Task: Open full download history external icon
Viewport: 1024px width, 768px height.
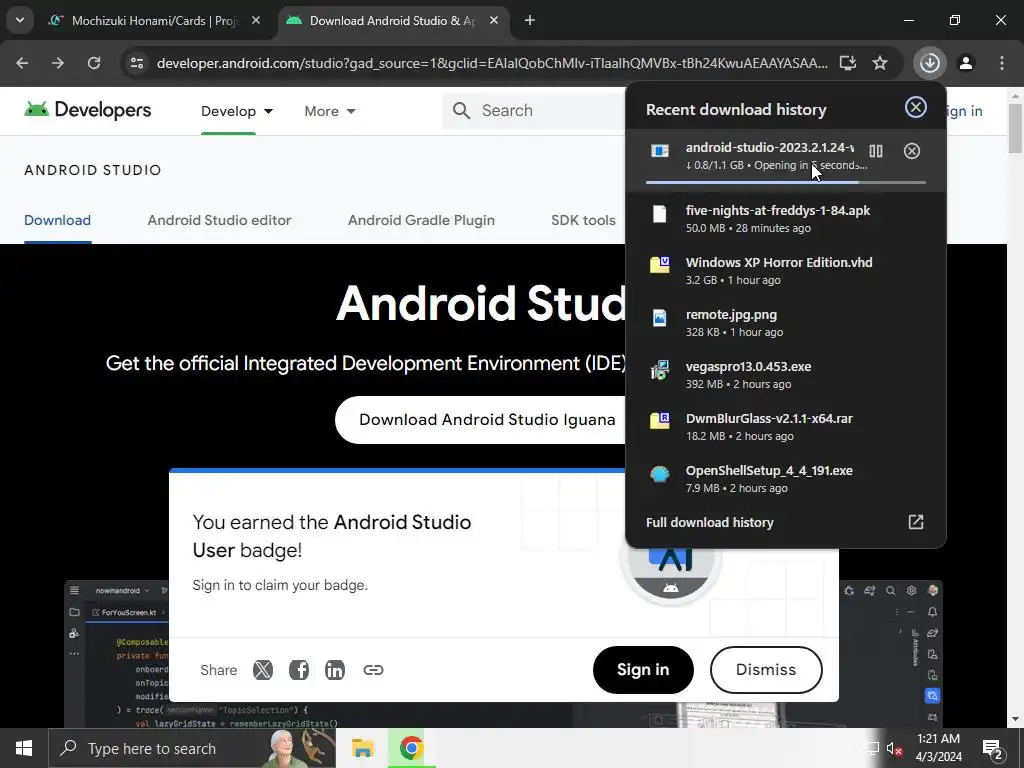Action: [x=916, y=522]
